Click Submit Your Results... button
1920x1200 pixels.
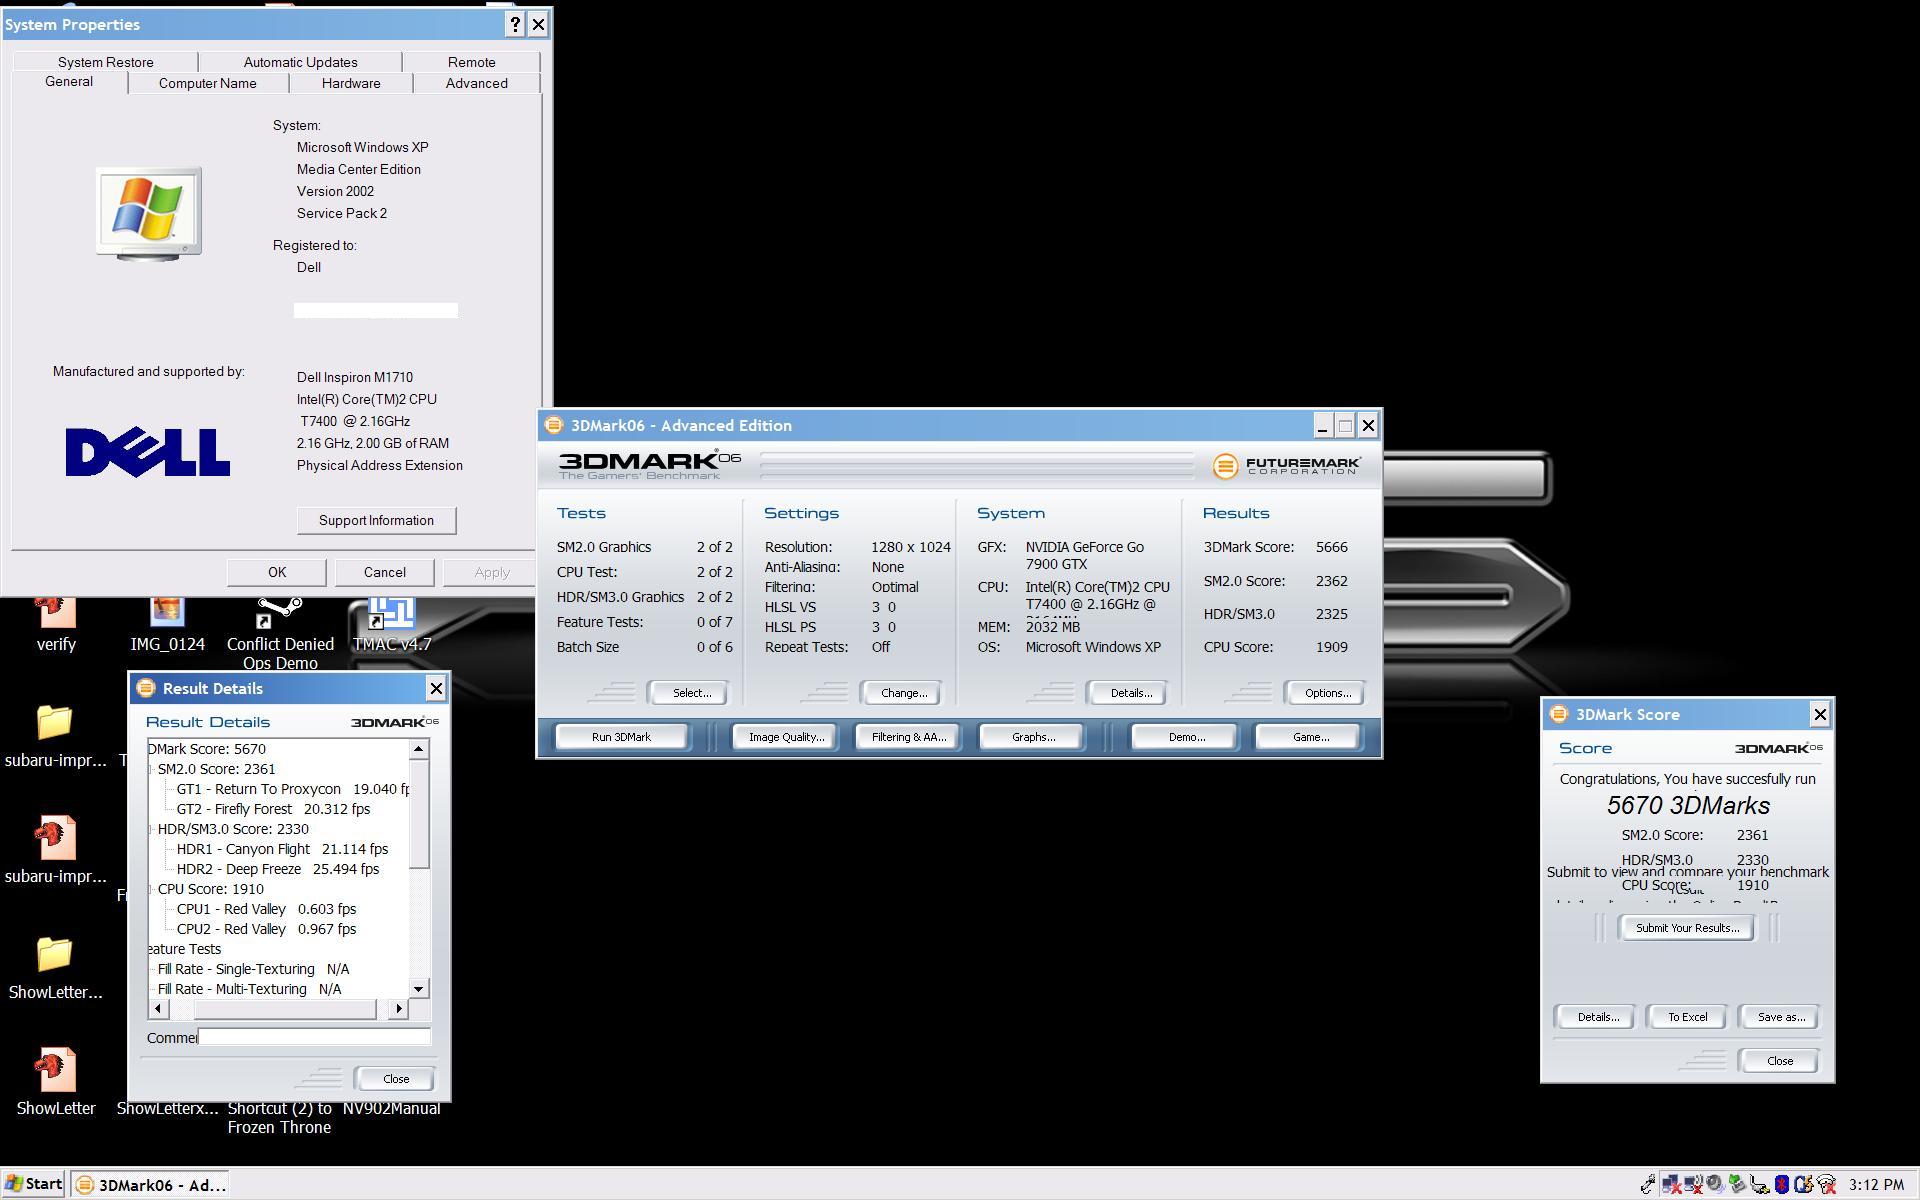1687,928
